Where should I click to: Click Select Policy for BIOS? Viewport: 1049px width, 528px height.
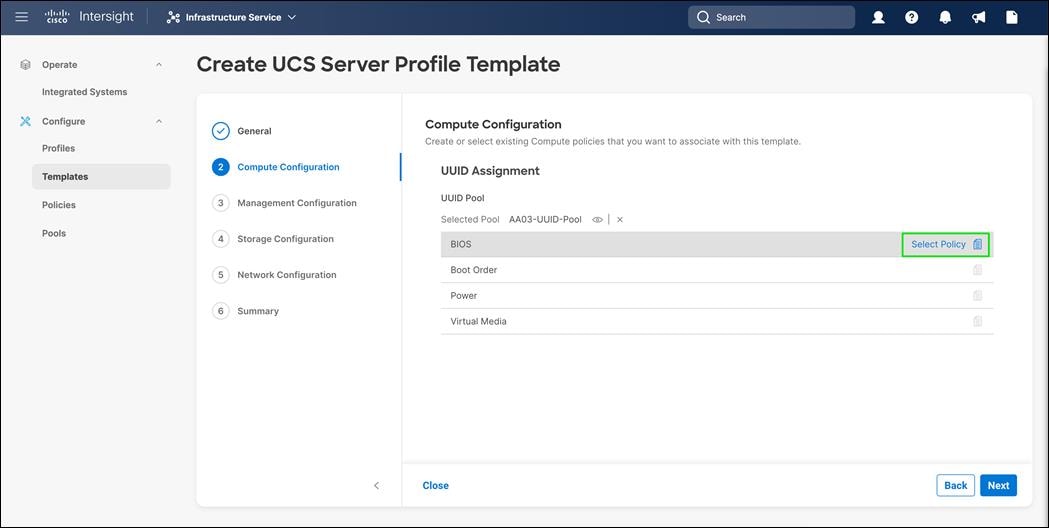(x=939, y=244)
